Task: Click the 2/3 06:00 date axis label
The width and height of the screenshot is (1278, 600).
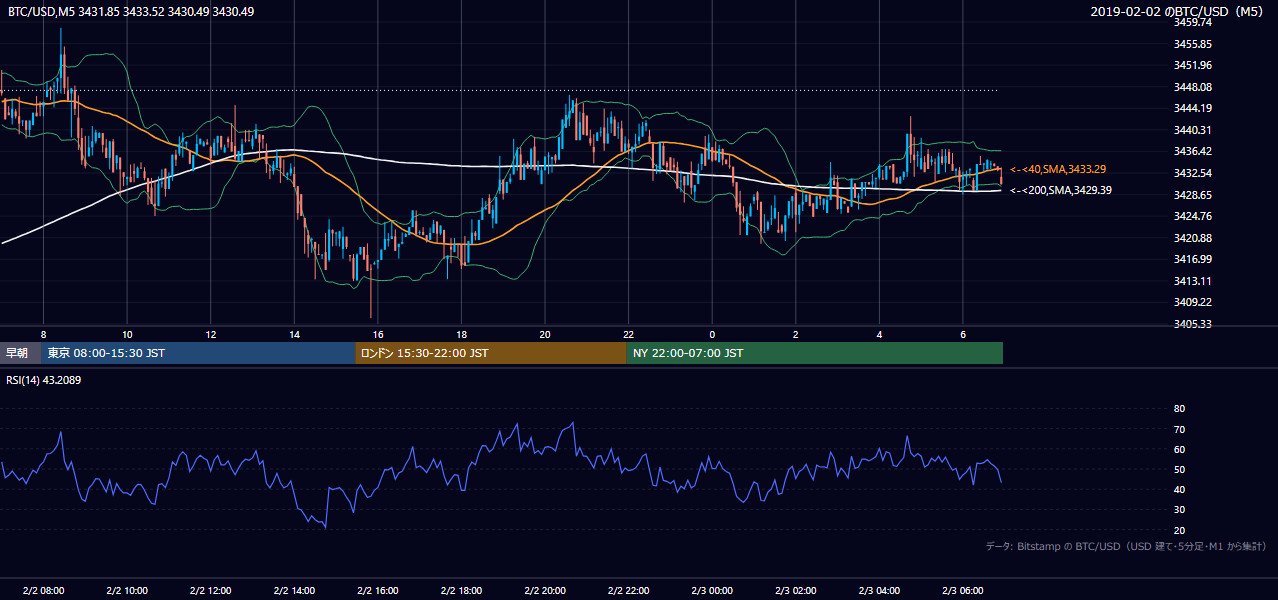Action: point(963,591)
